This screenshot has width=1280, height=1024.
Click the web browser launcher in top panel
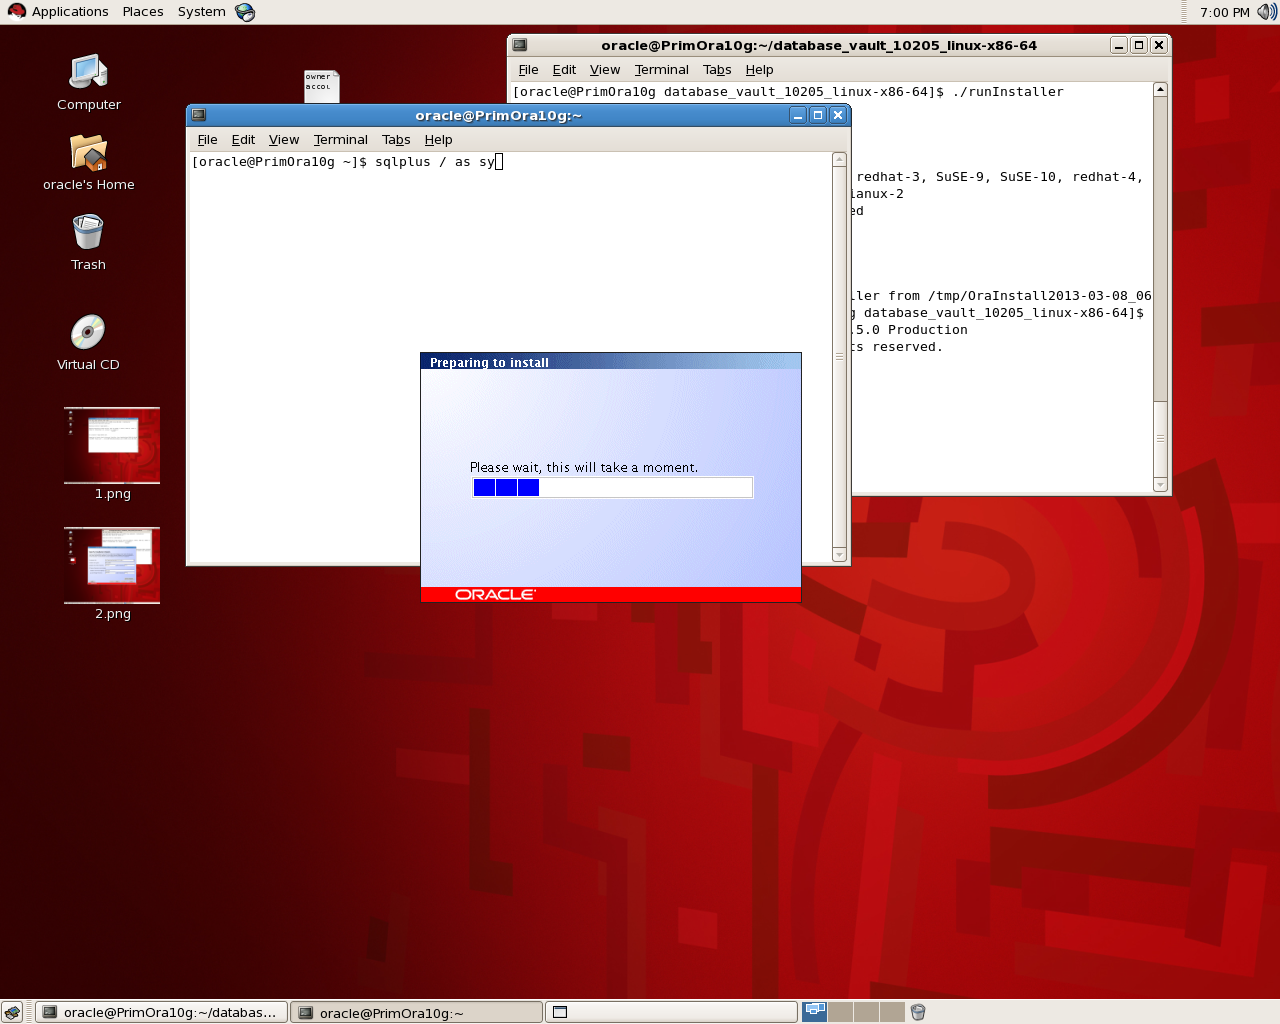(x=245, y=12)
